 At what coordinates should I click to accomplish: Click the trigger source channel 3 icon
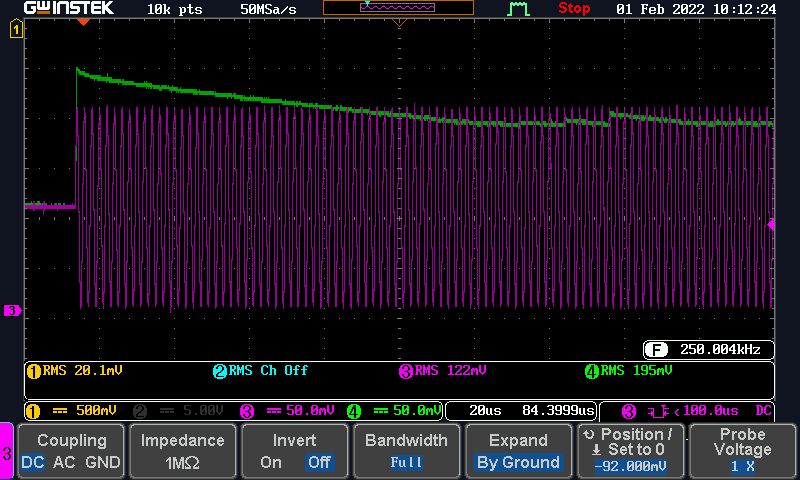click(x=629, y=412)
